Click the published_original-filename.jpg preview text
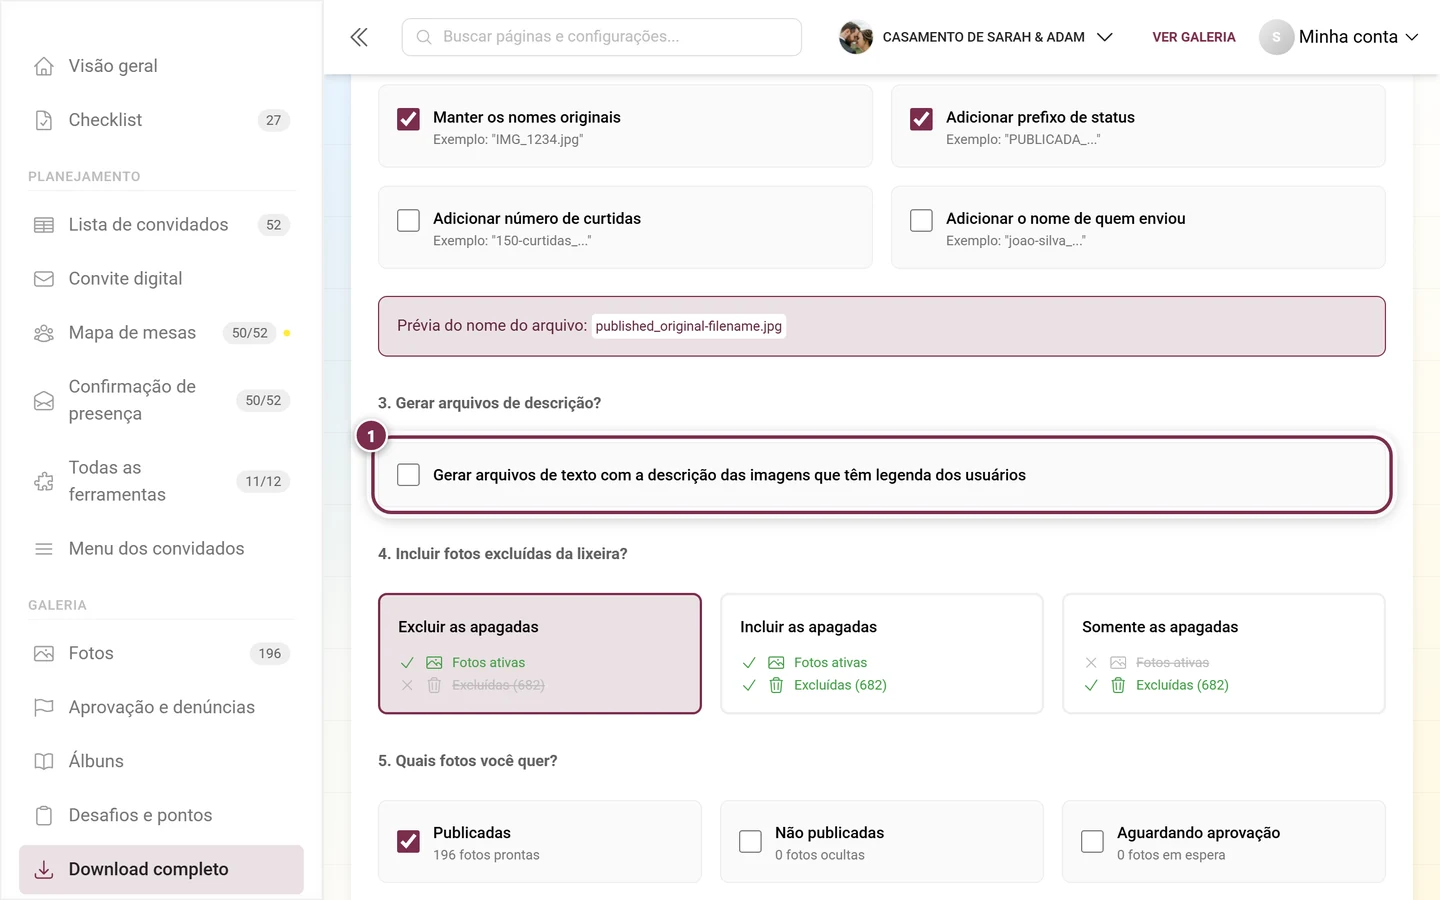Viewport: 1440px width, 900px height. pos(689,326)
